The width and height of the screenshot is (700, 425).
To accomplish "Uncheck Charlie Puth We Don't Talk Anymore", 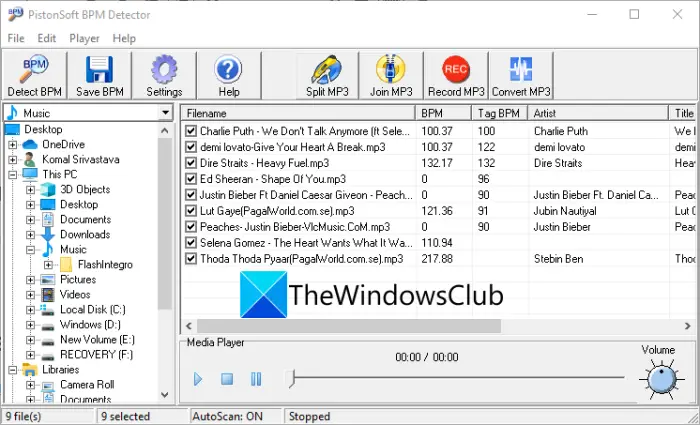I will (x=191, y=131).
